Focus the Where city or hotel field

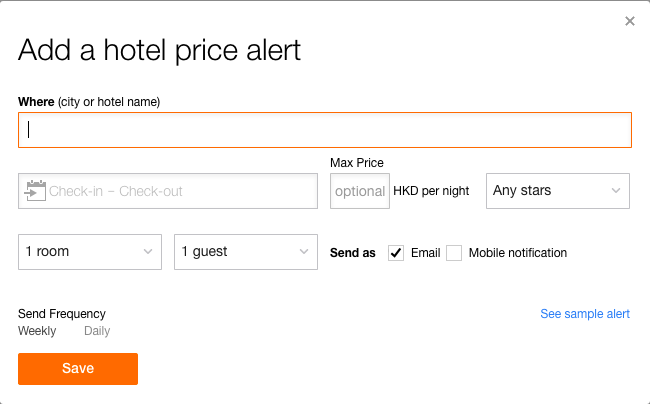(x=325, y=130)
